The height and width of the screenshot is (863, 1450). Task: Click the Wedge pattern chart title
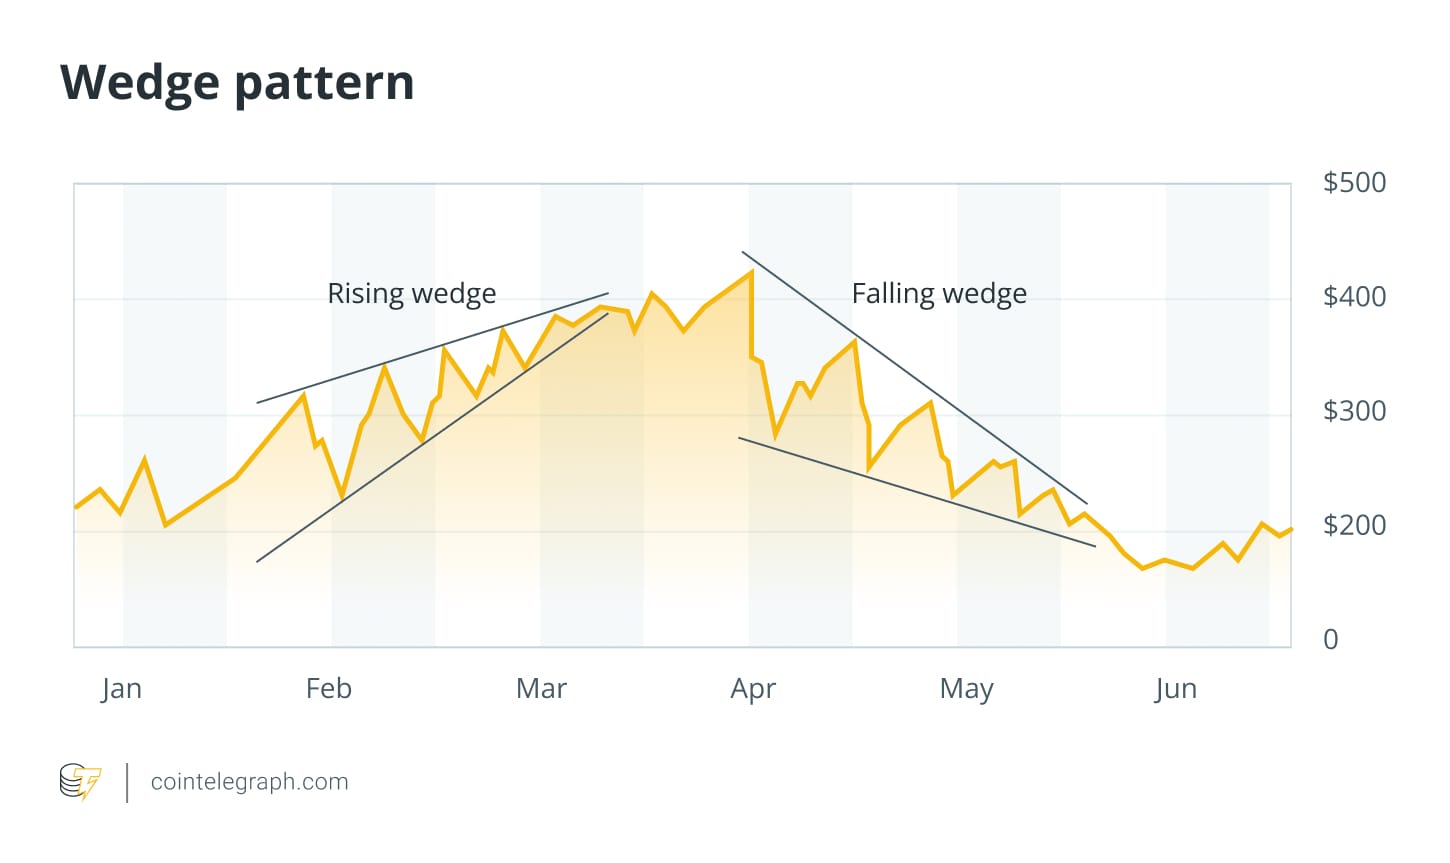click(237, 82)
